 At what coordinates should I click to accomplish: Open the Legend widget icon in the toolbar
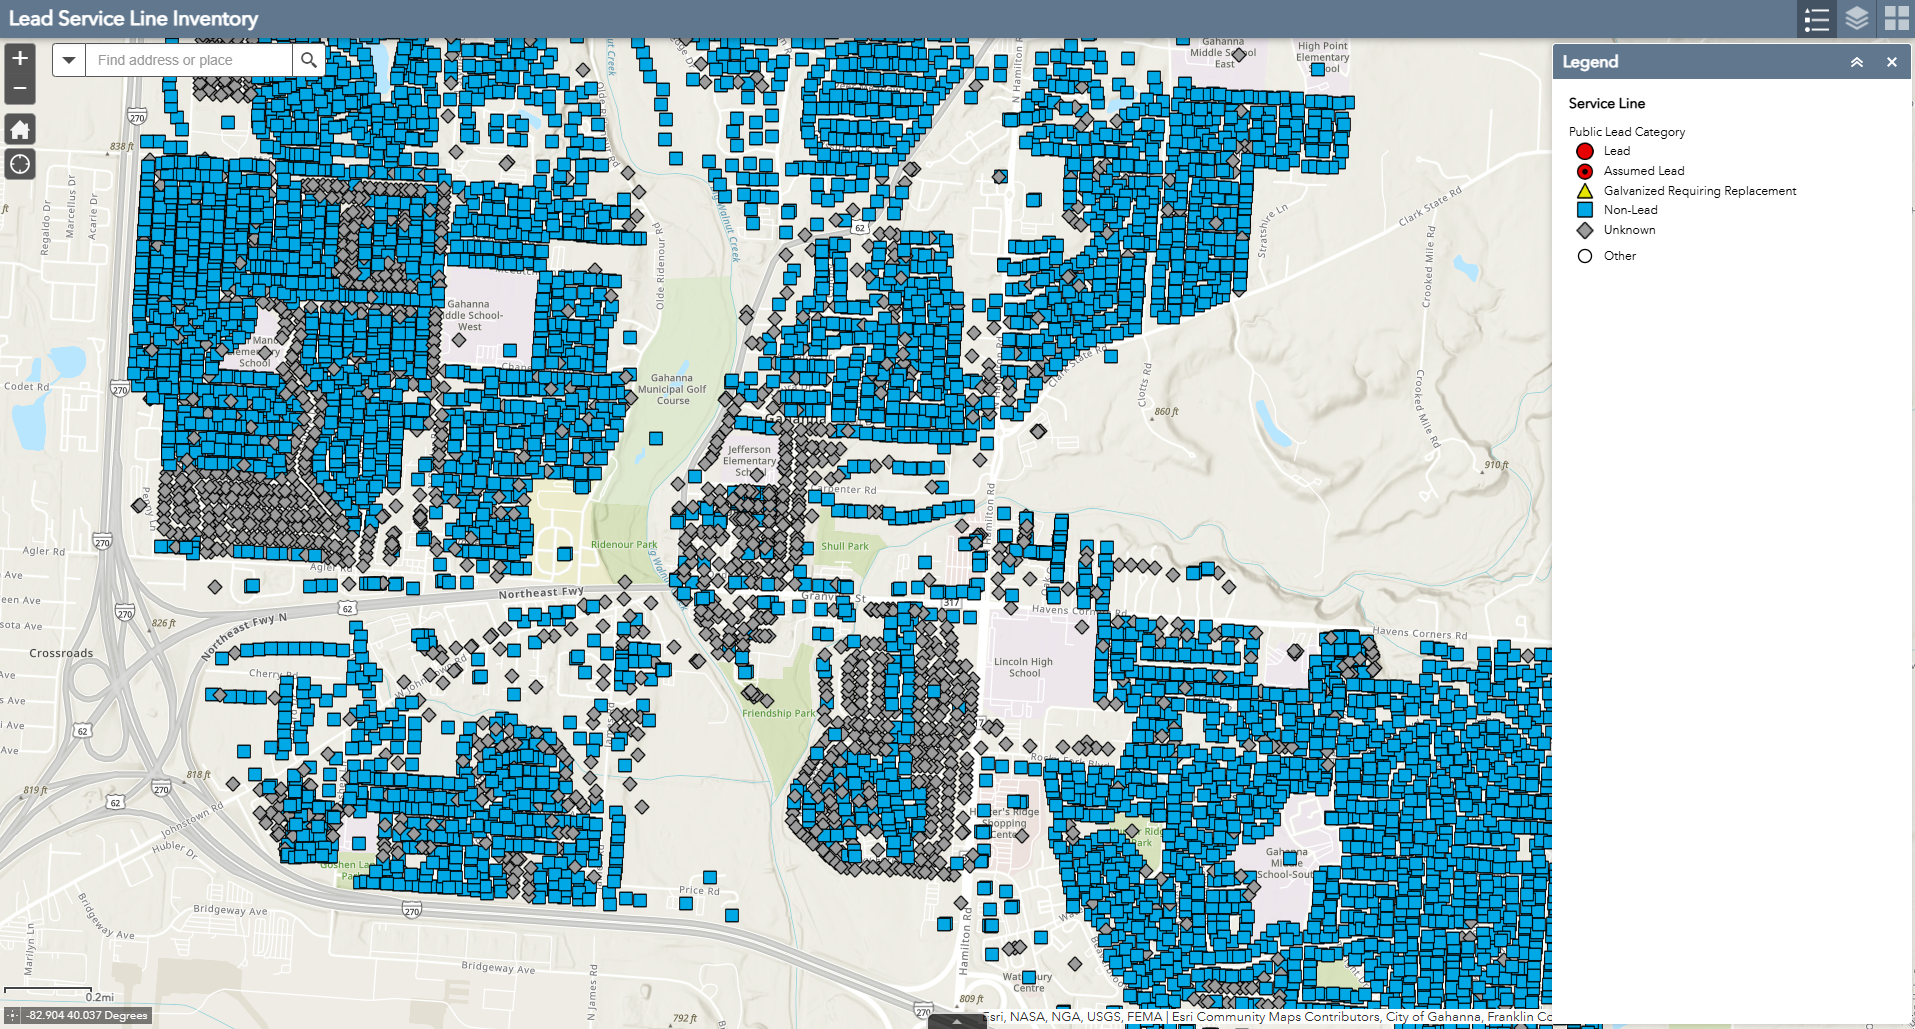point(1817,19)
